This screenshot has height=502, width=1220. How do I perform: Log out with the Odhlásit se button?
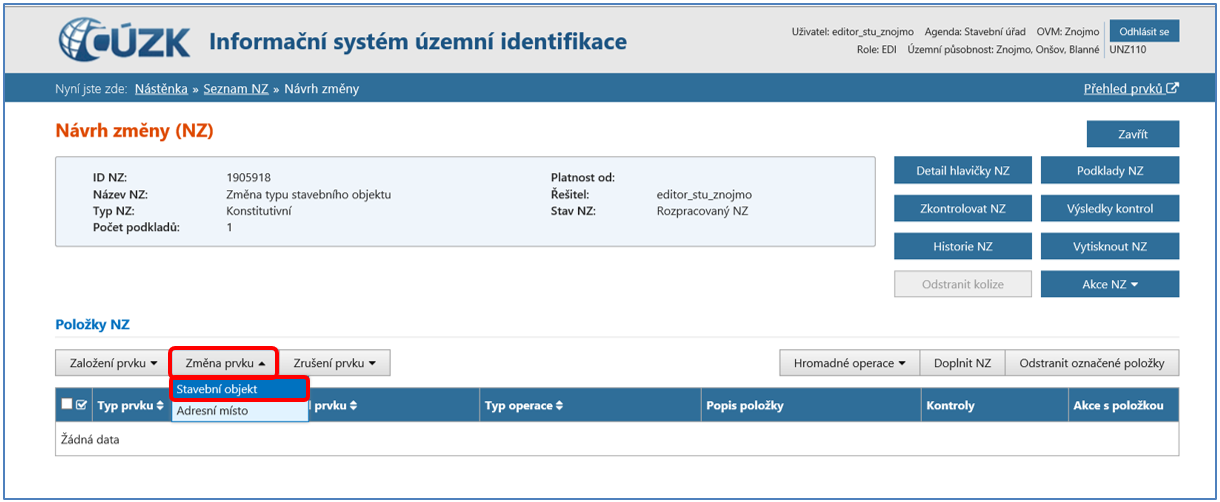coord(1144,32)
